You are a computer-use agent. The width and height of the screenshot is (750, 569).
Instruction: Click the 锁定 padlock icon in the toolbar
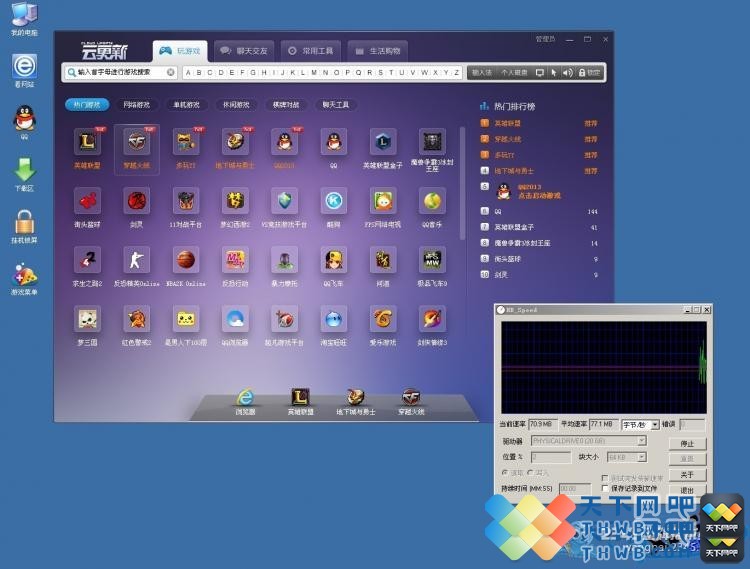pos(582,73)
